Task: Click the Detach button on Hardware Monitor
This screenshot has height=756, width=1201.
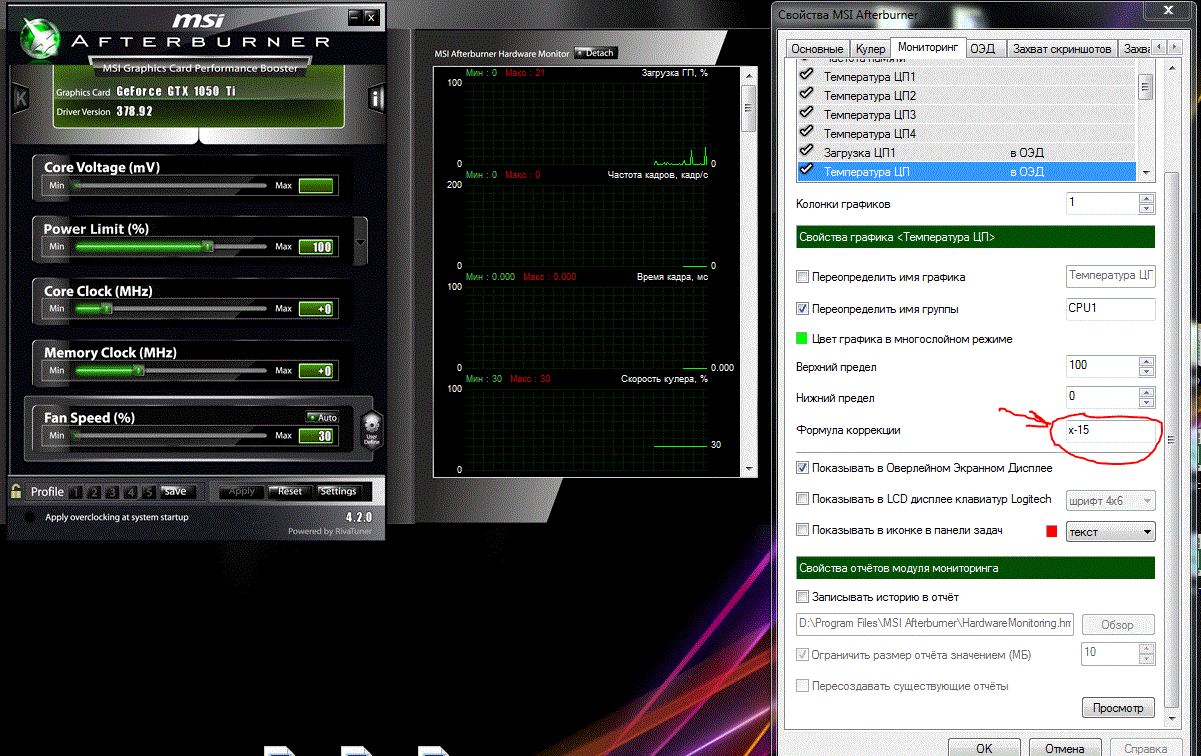Action: coord(596,53)
